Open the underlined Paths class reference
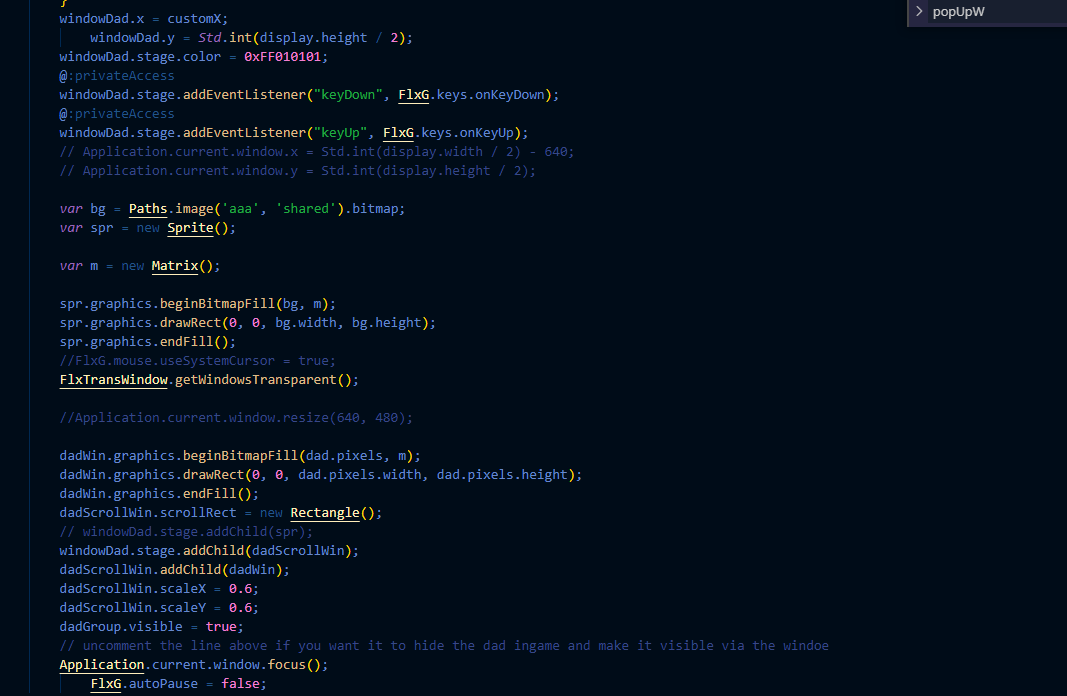 tap(147, 208)
